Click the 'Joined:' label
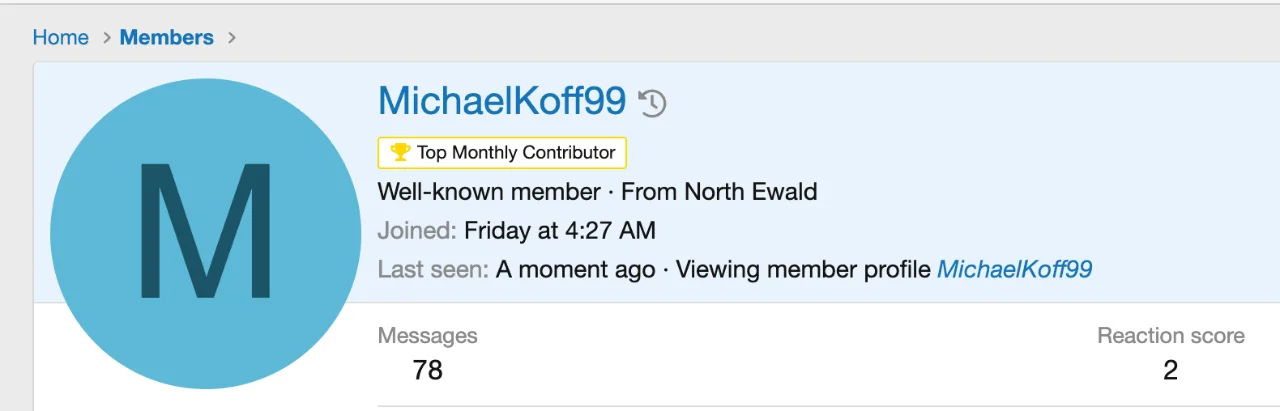Screen dimensions: 1280x411 pyautogui.click(x=417, y=231)
